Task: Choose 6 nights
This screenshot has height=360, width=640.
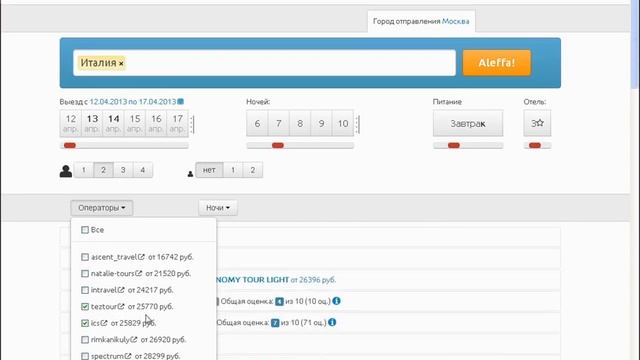Action: point(257,123)
